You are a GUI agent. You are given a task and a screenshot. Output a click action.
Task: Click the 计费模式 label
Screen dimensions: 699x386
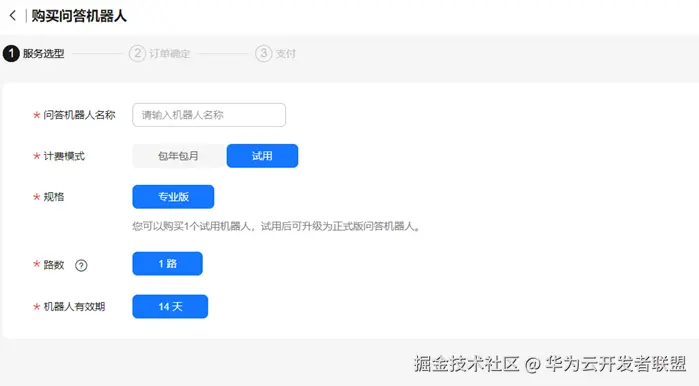click(x=64, y=156)
